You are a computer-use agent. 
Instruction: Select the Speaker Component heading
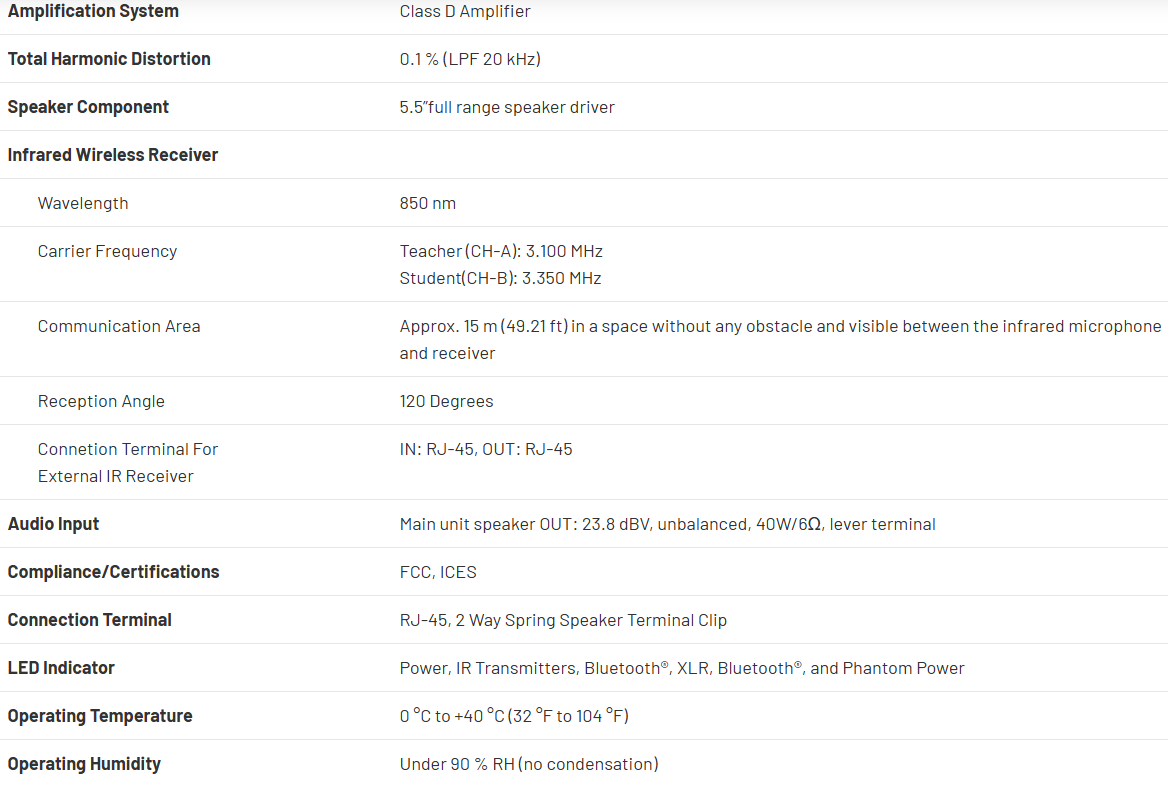[x=88, y=107]
